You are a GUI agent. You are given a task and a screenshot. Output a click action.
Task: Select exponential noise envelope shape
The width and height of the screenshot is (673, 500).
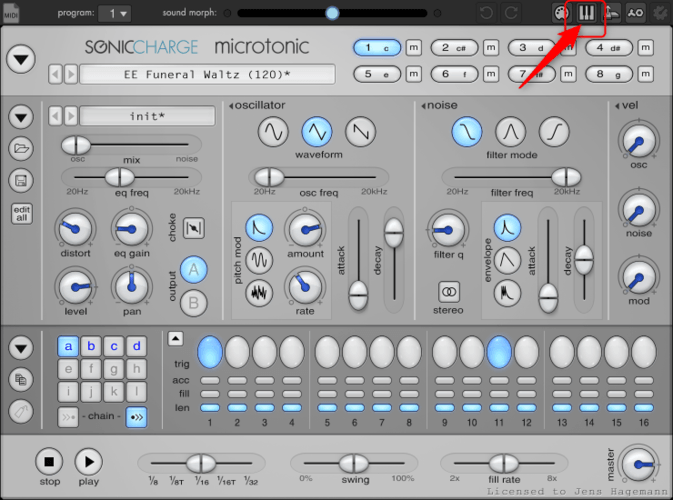pos(507,227)
